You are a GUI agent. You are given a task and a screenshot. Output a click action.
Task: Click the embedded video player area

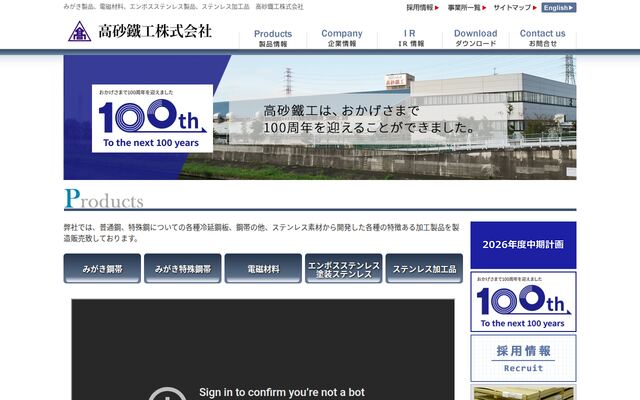(x=263, y=349)
